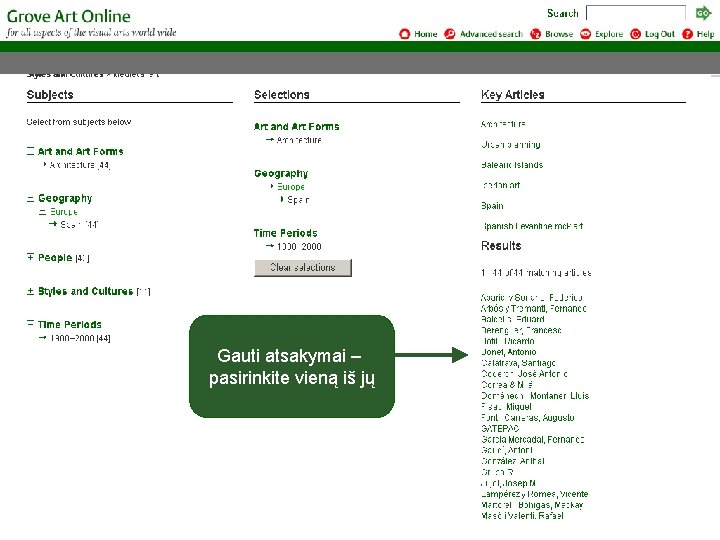Click the green GO search arrow
The height and width of the screenshot is (540, 720).
click(703, 13)
